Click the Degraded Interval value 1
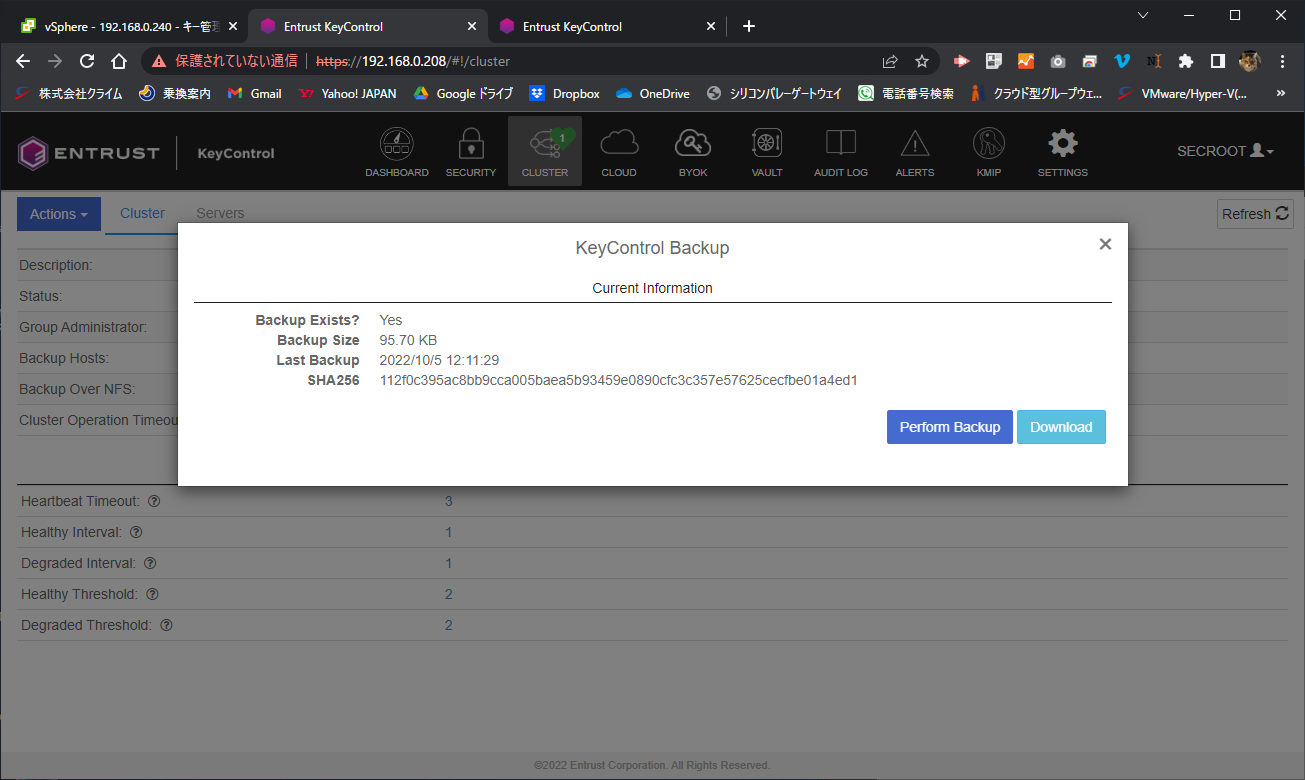 449,563
